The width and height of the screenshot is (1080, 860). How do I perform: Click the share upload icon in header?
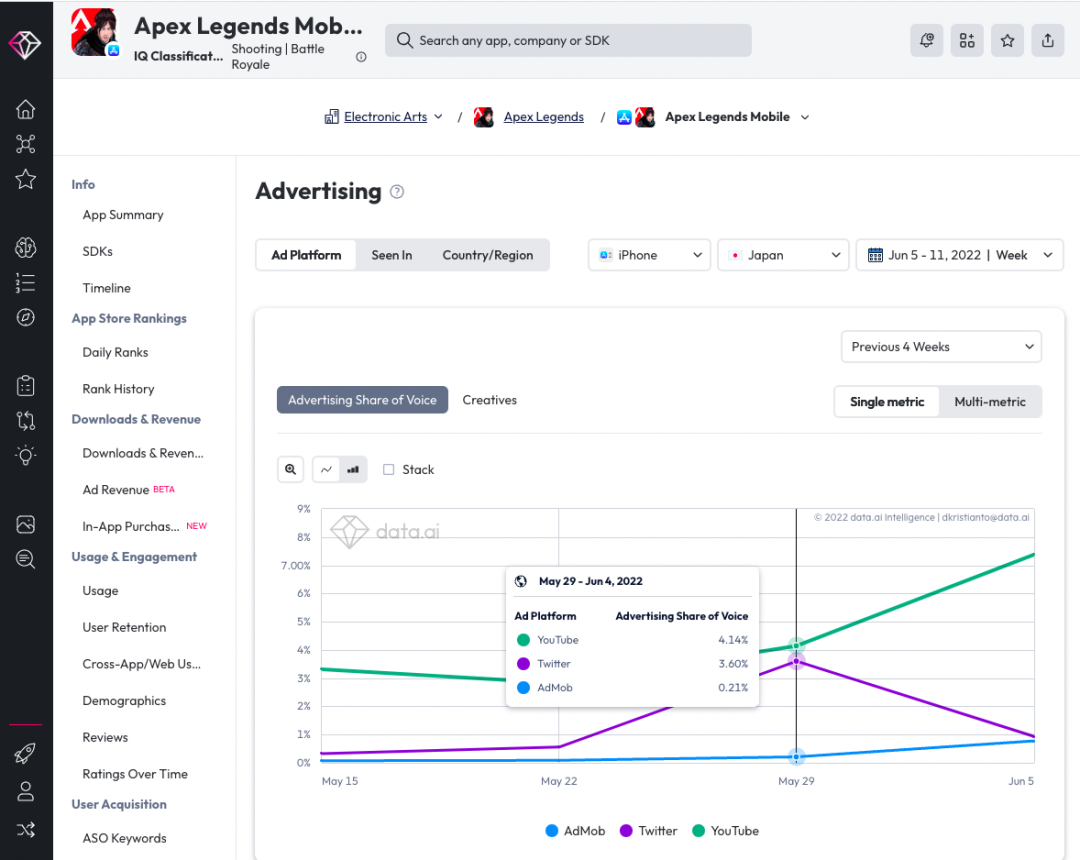pos(1047,40)
